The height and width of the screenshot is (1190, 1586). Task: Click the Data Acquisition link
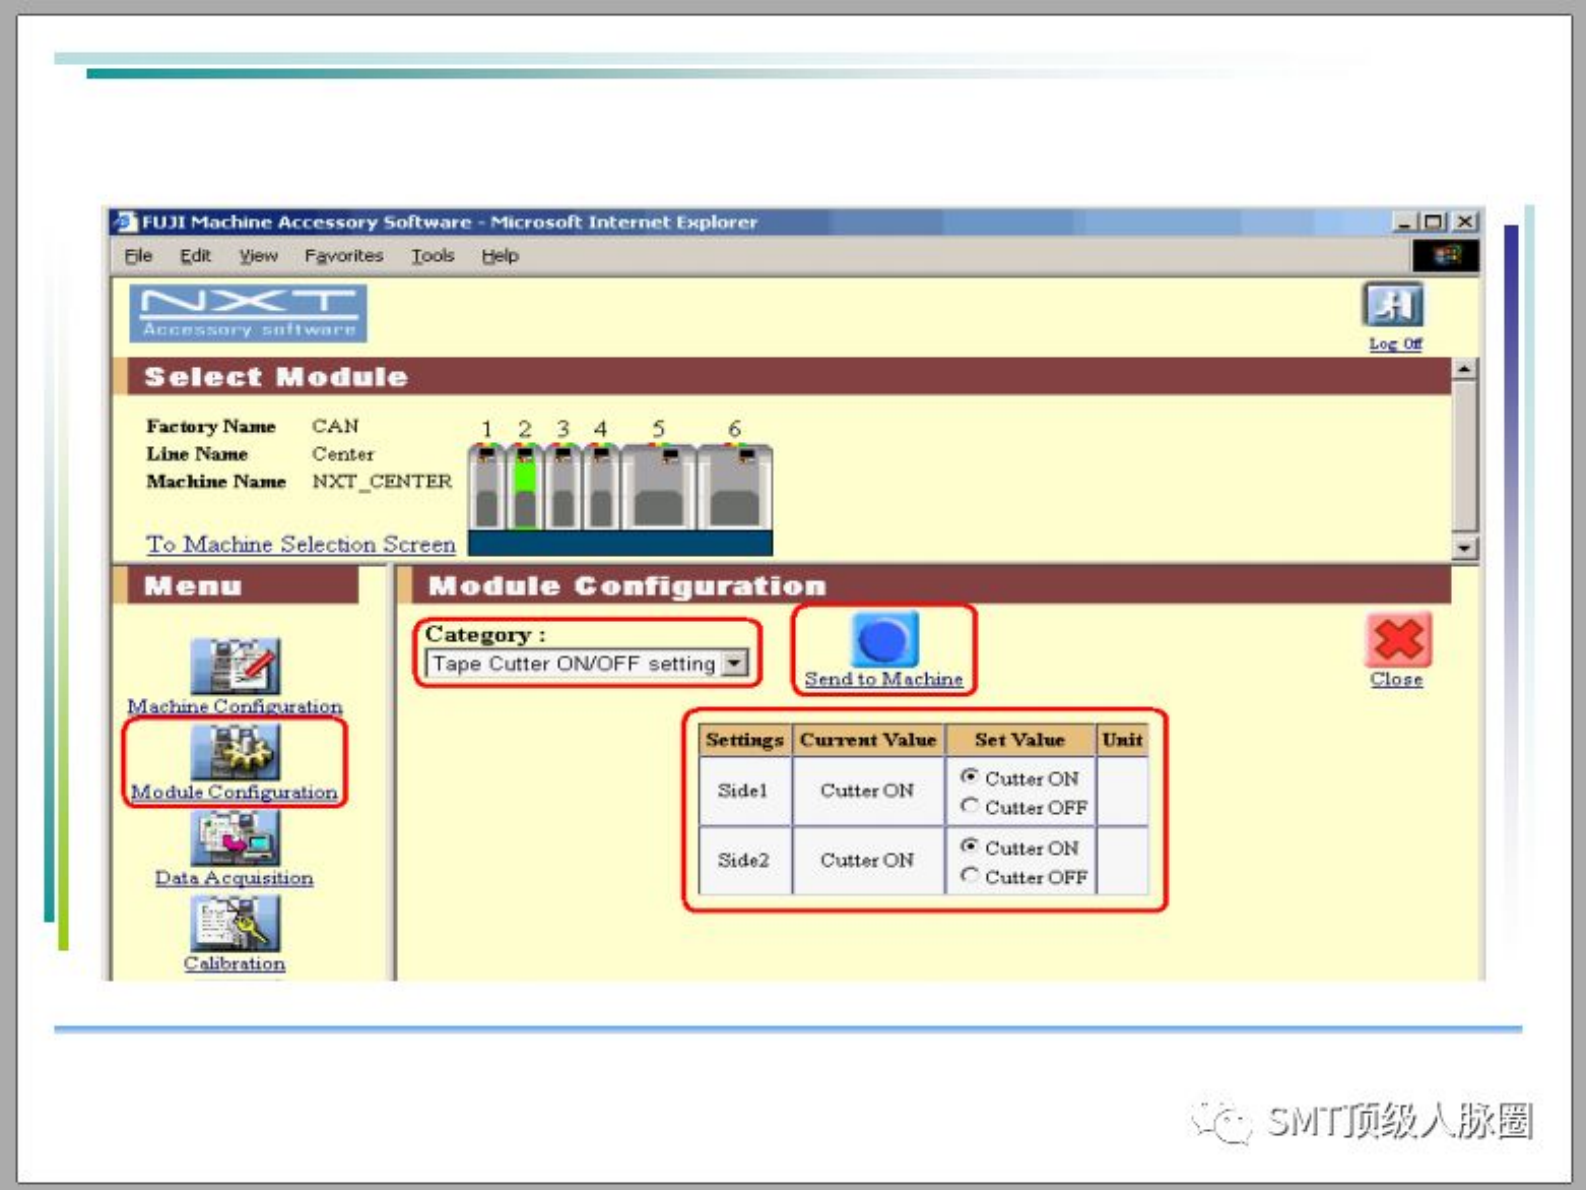pos(234,878)
